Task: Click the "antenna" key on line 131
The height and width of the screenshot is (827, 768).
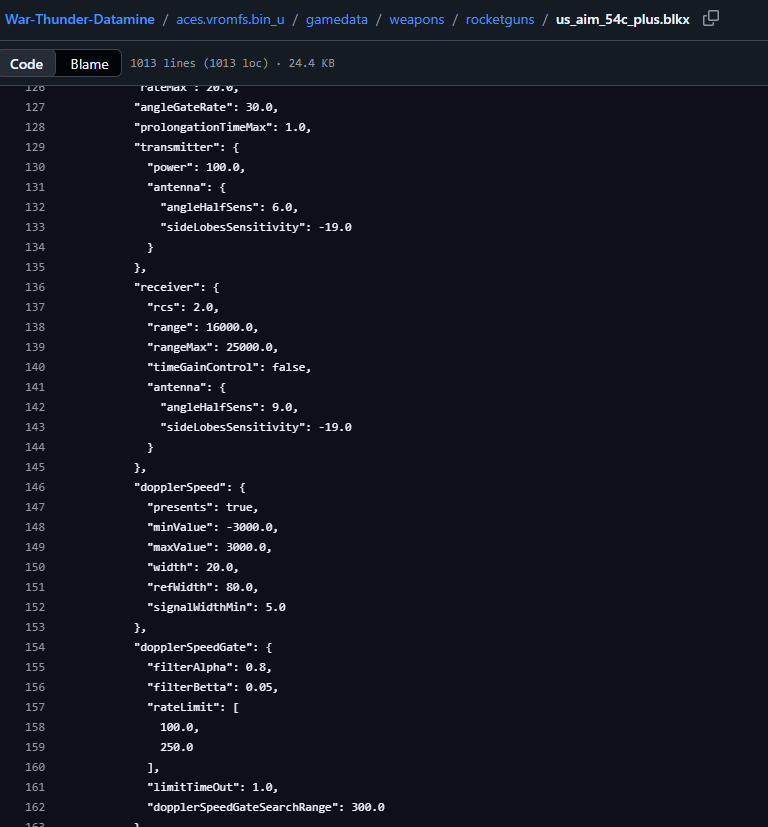Action: click(179, 187)
